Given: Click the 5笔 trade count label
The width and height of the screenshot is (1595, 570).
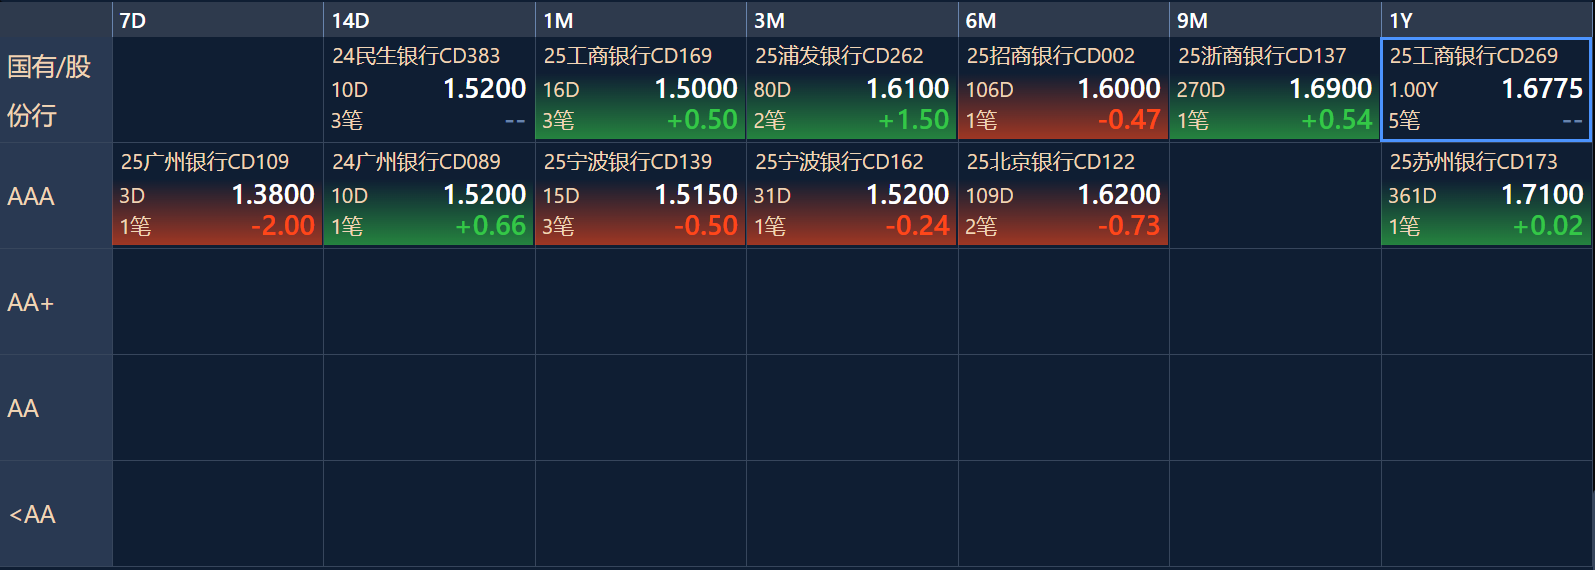Looking at the screenshot, I should [x=1404, y=121].
